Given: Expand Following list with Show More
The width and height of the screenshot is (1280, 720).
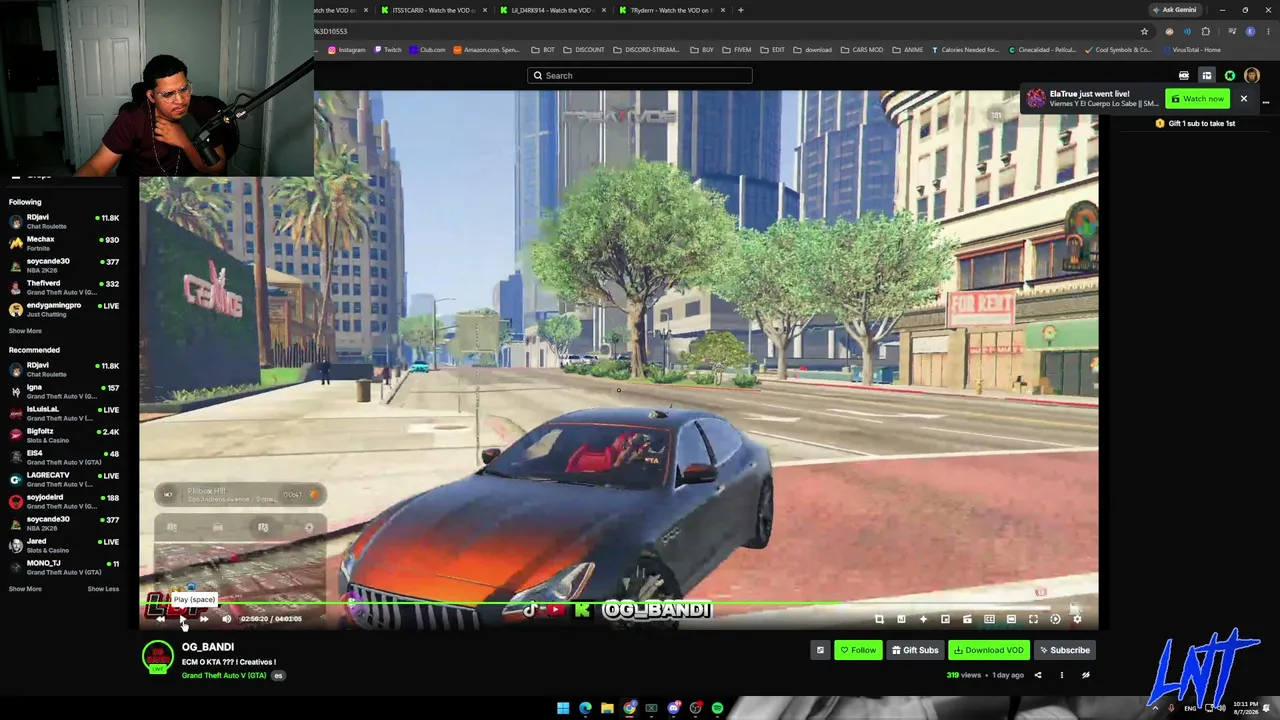Looking at the screenshot, I should [x=25, y=331].
